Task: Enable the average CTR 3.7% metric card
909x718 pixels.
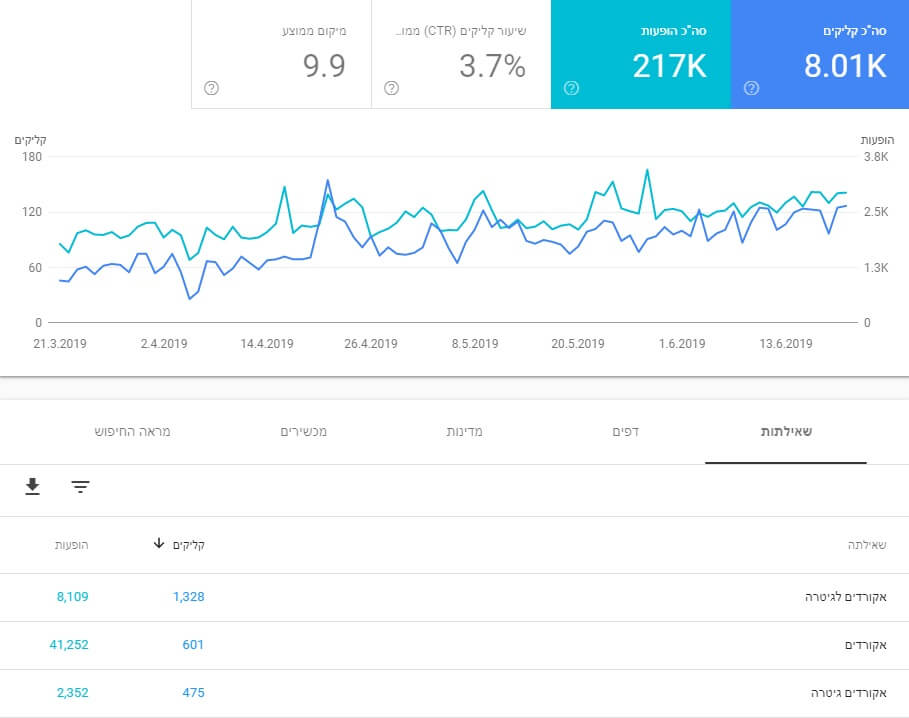Action: 461,54
